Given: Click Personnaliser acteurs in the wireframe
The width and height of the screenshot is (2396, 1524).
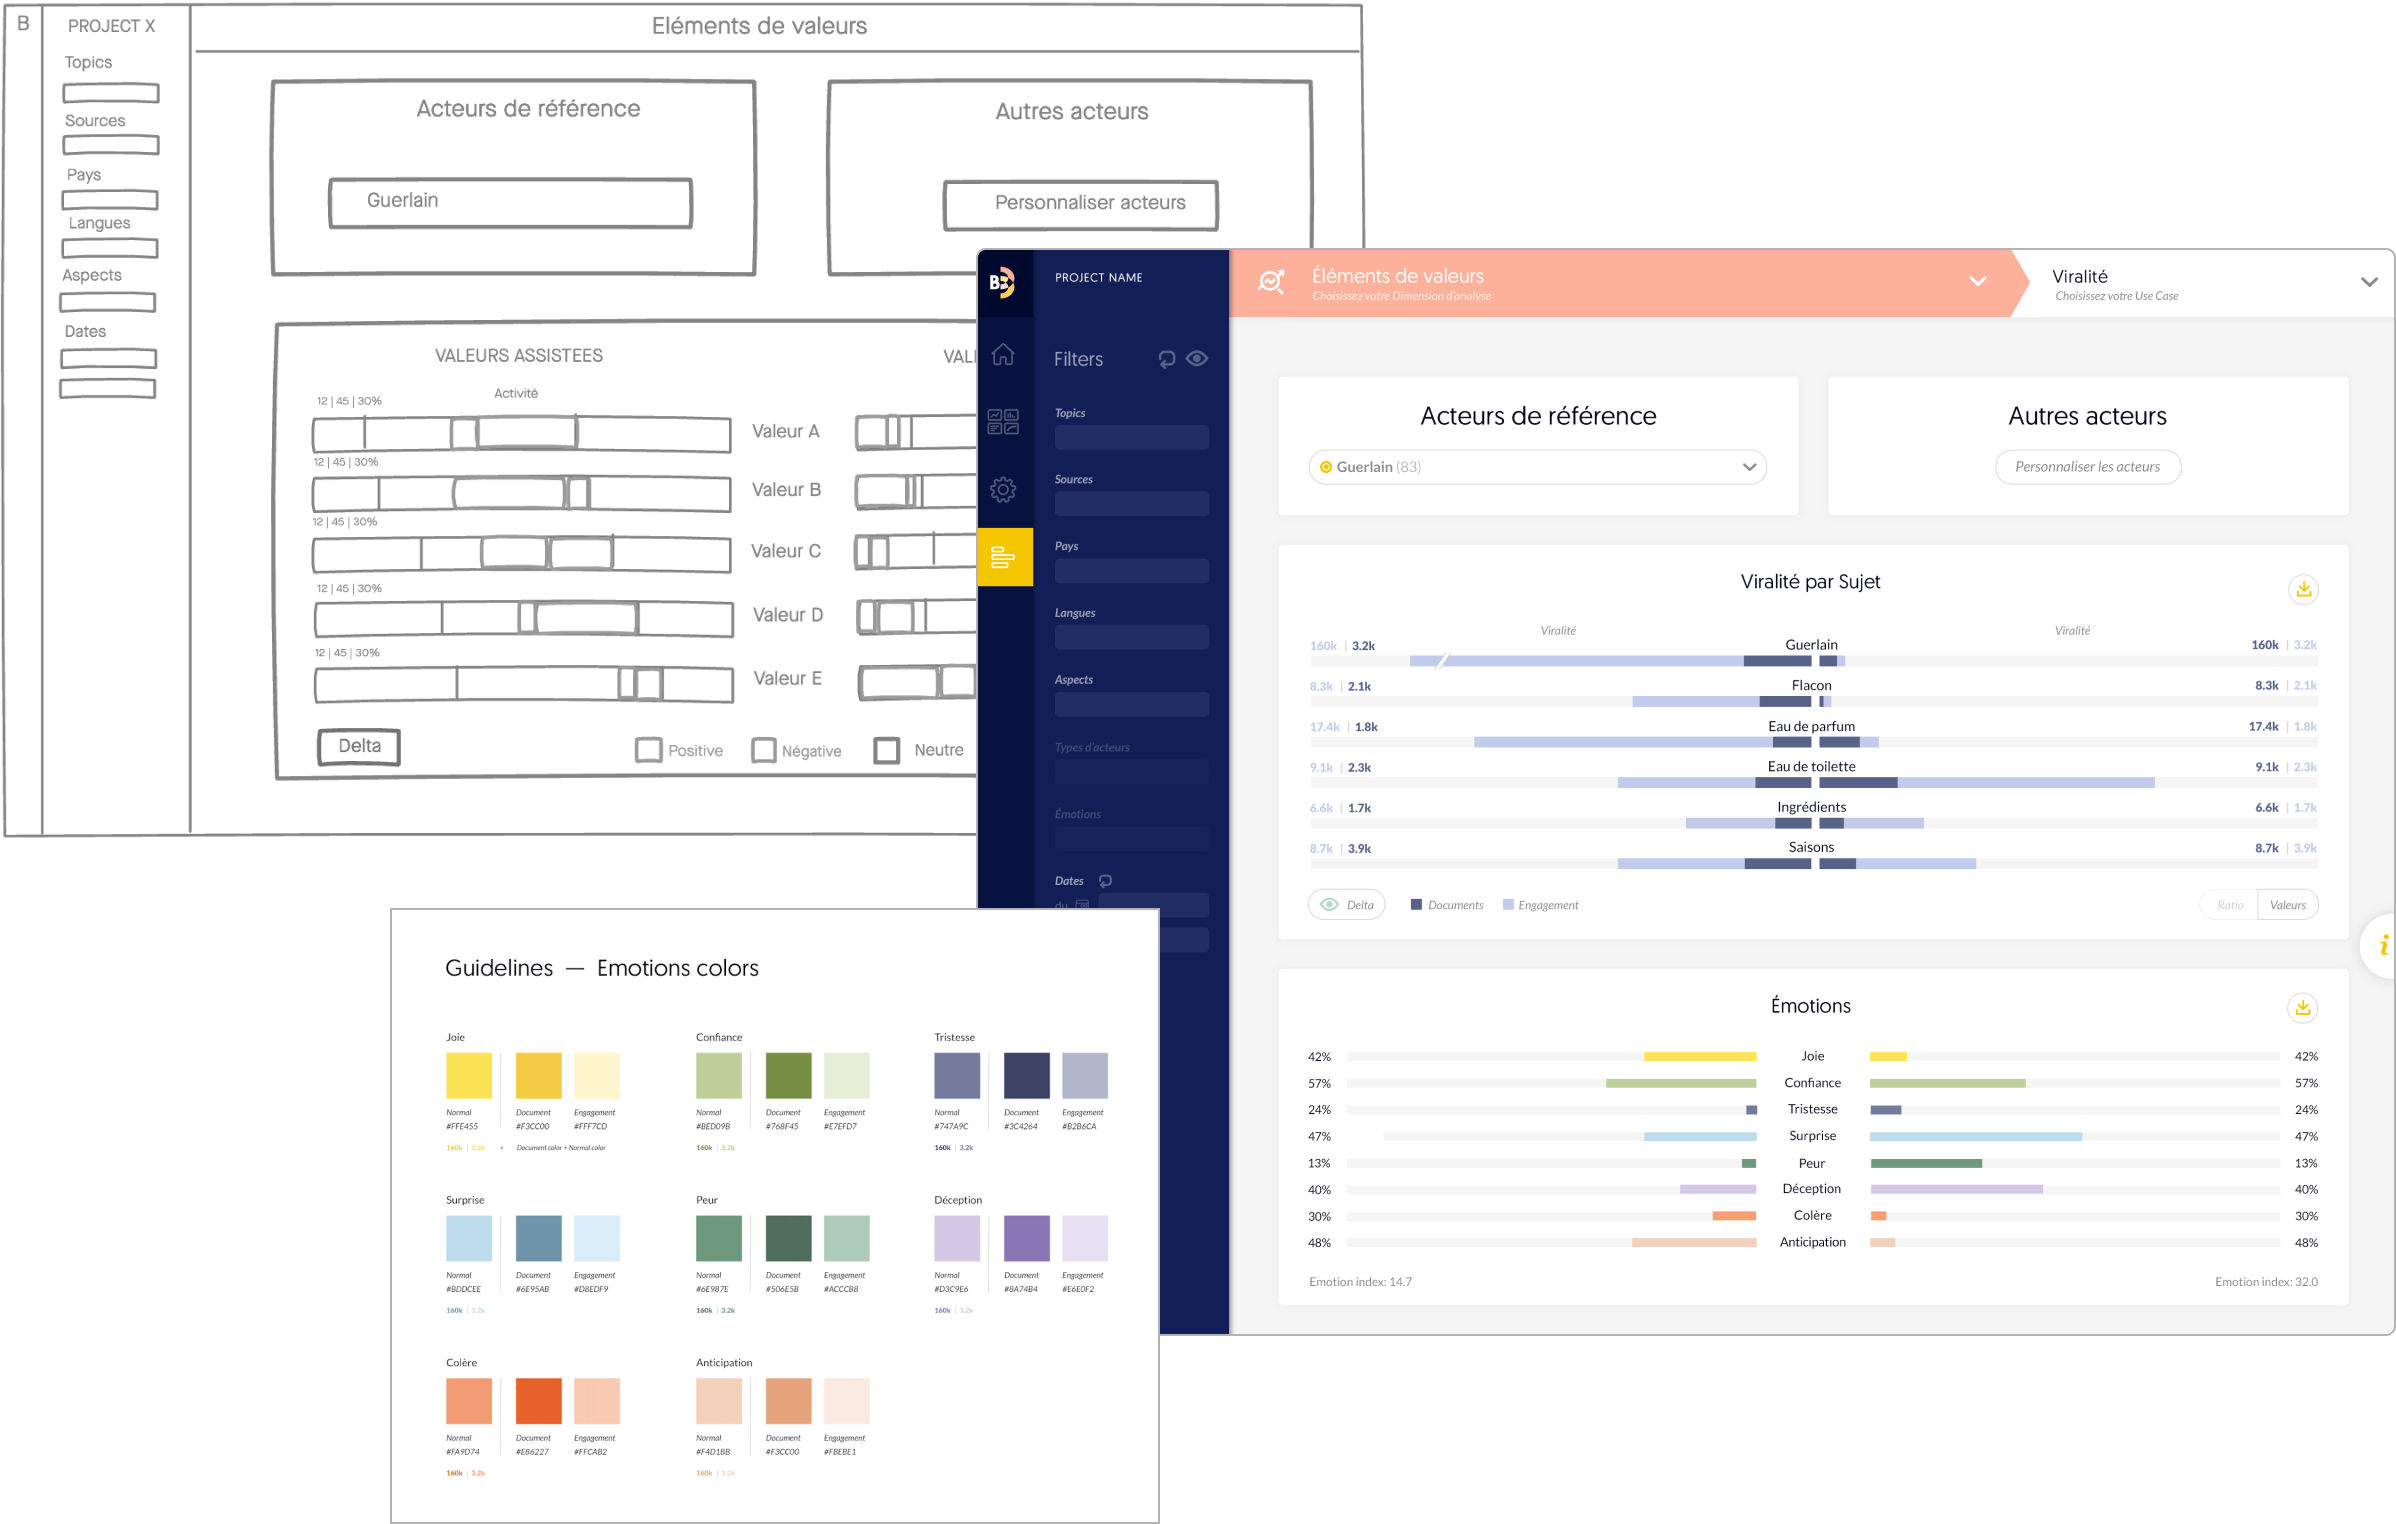Looking at the screenshot, I should click(1080, 204).
